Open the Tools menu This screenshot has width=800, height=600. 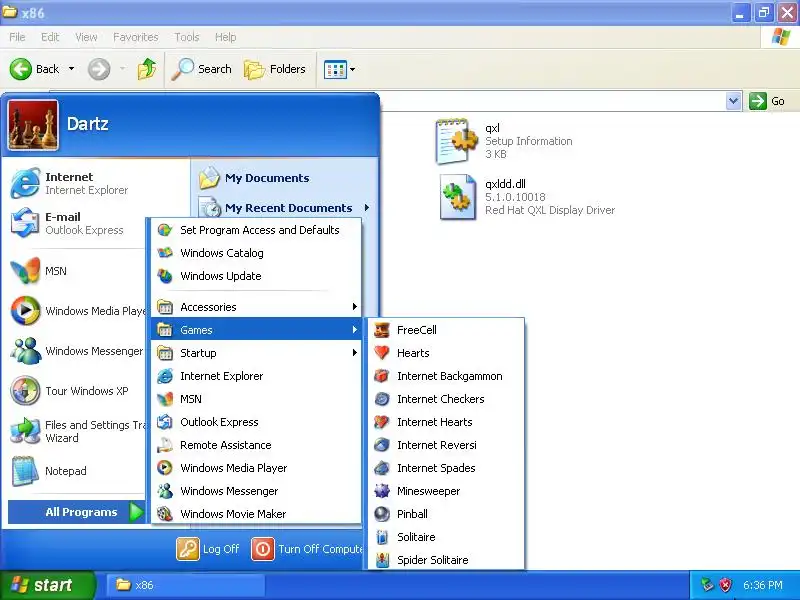coord(187,37)
